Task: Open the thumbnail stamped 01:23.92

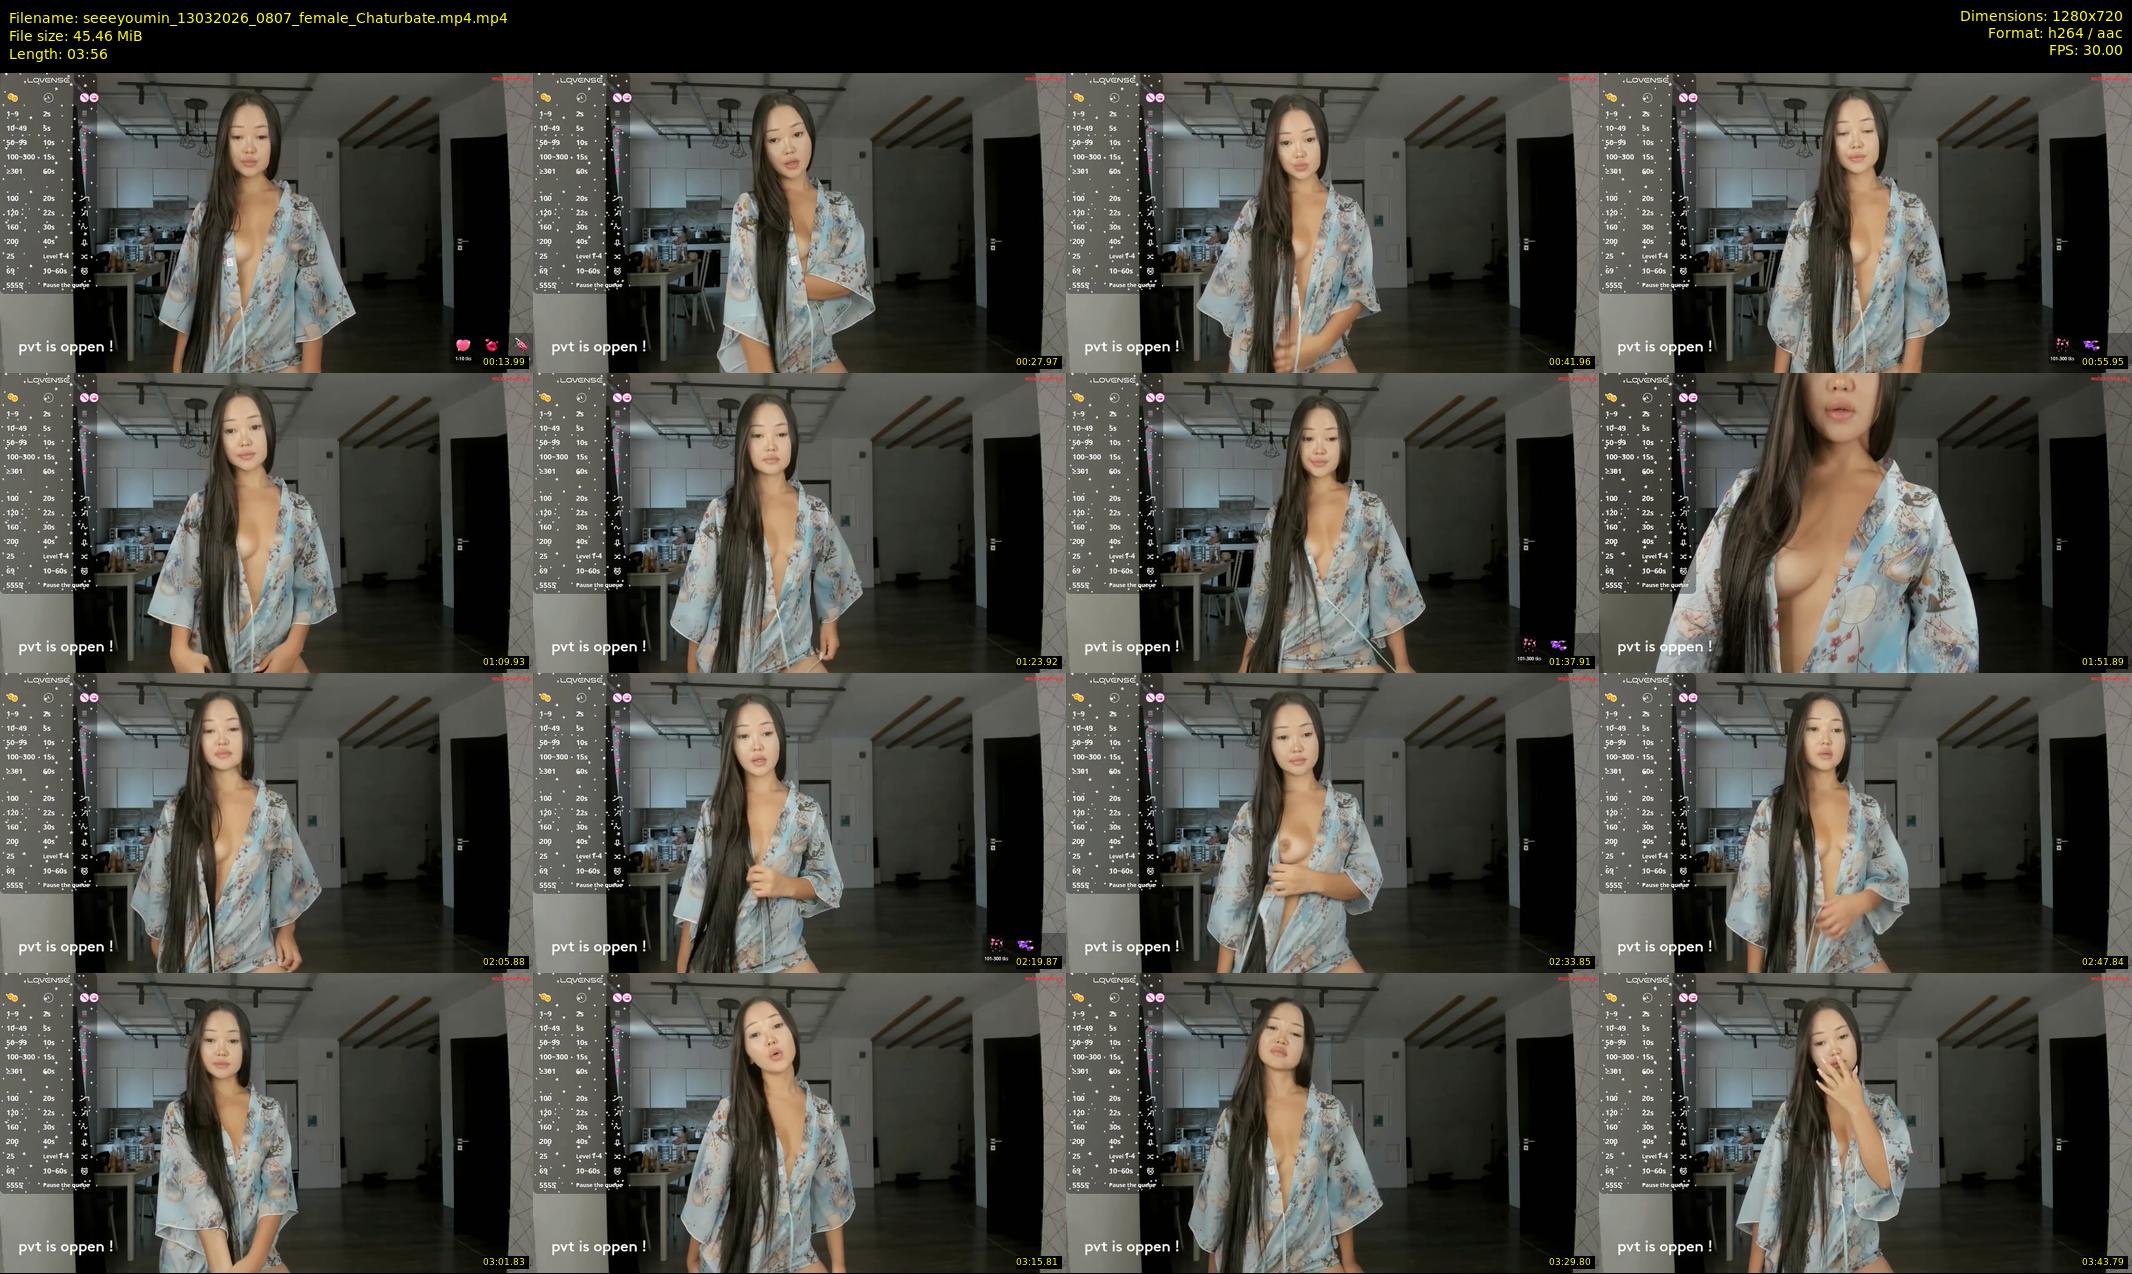Action: (x=799, y=523)
